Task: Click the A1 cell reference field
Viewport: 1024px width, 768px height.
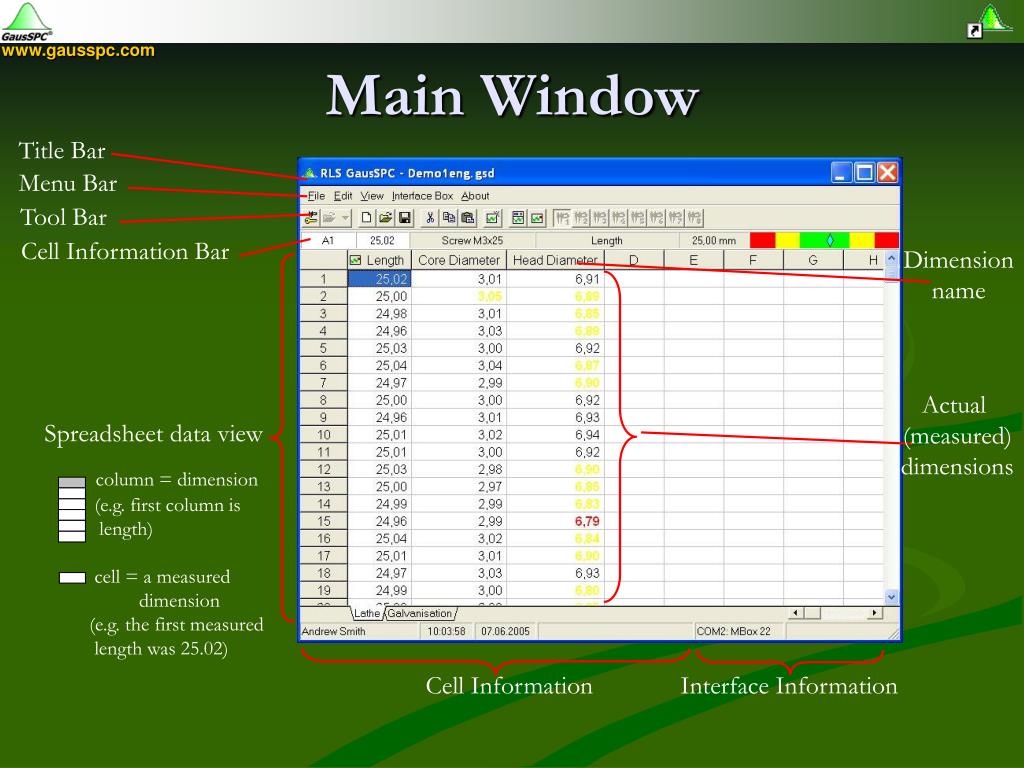Action: point(328,240)
